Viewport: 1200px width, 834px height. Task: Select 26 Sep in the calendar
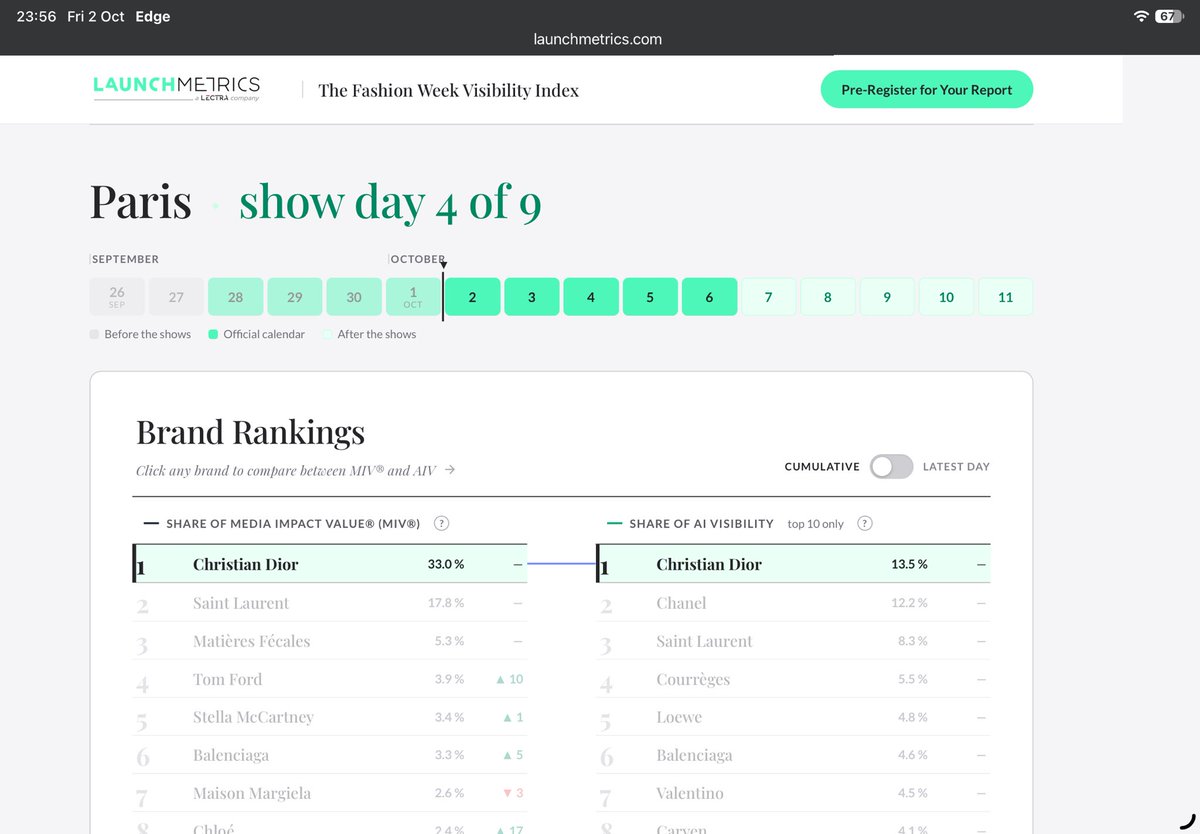coord(117,297)
